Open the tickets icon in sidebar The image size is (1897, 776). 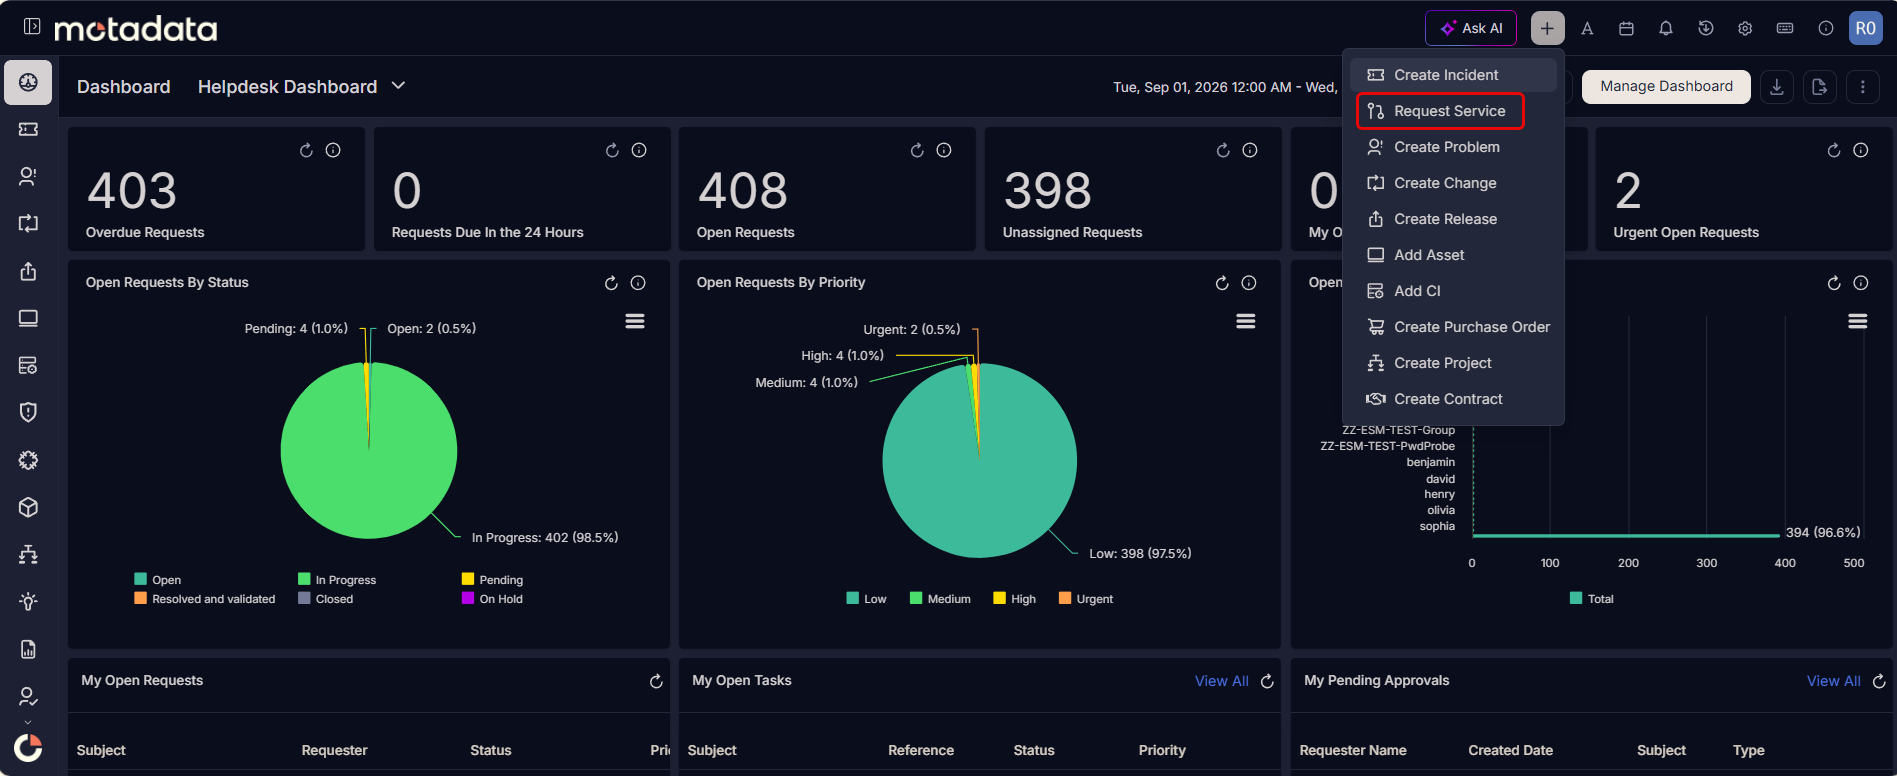[x=28, y=129]
